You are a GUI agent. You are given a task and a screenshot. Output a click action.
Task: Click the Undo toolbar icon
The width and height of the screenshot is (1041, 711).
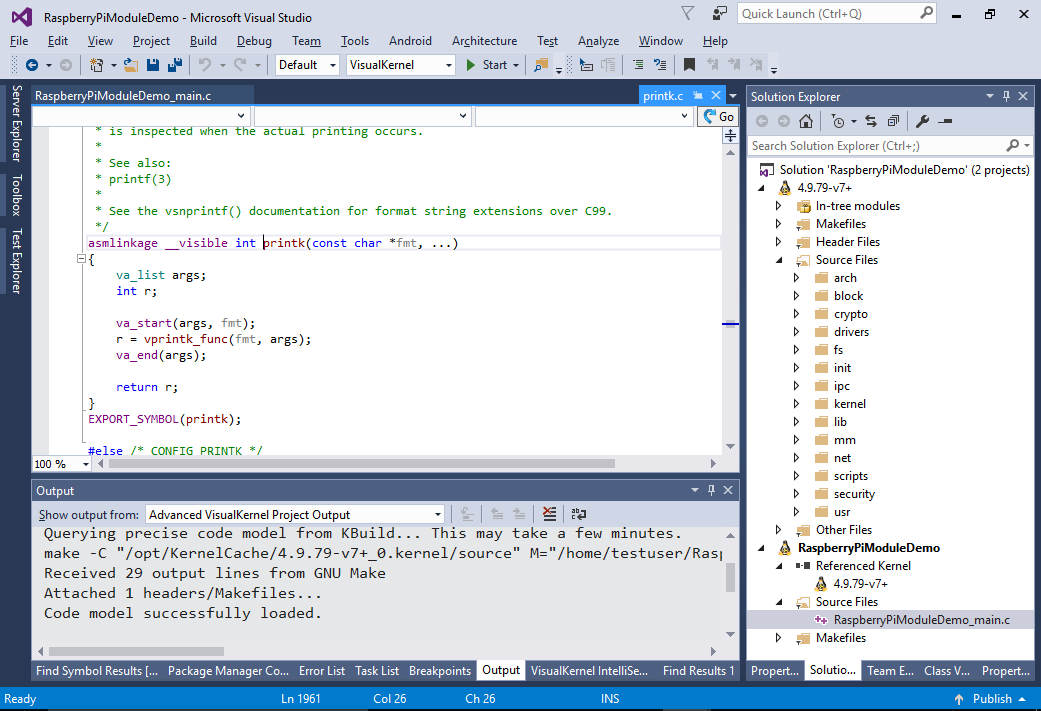[x=205, y=65]
